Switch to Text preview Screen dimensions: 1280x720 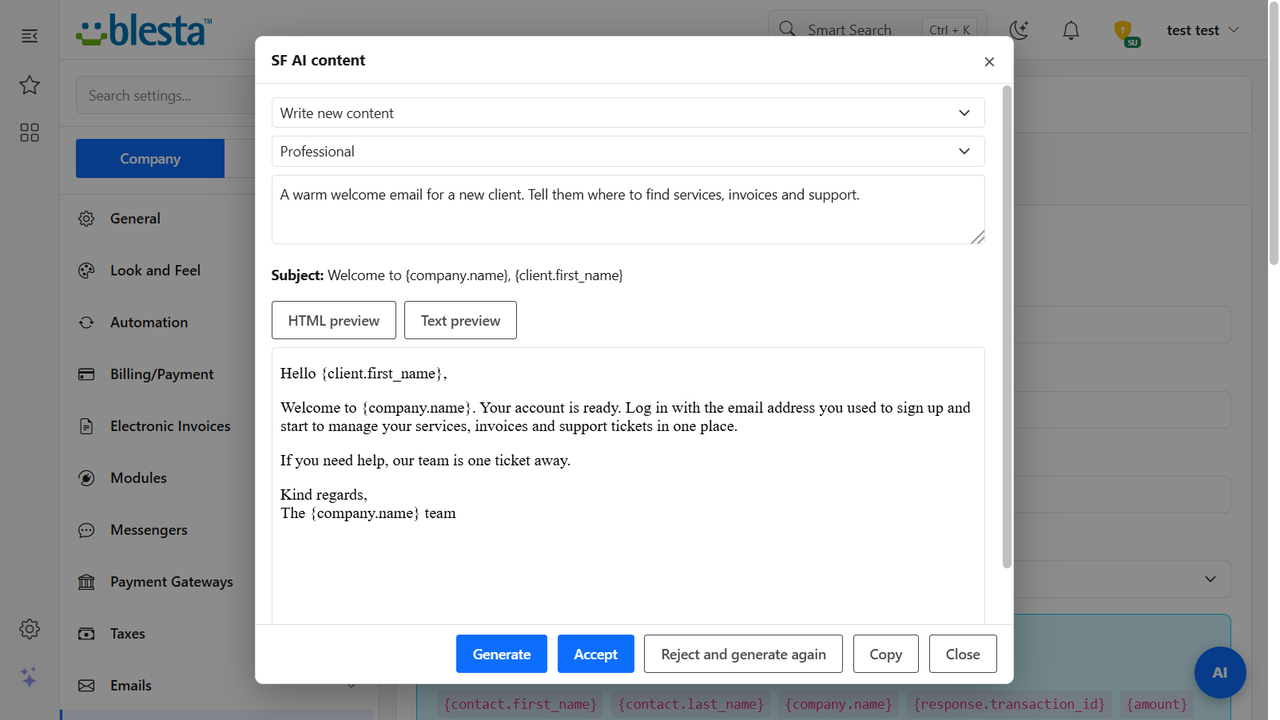tap(460, 320)
